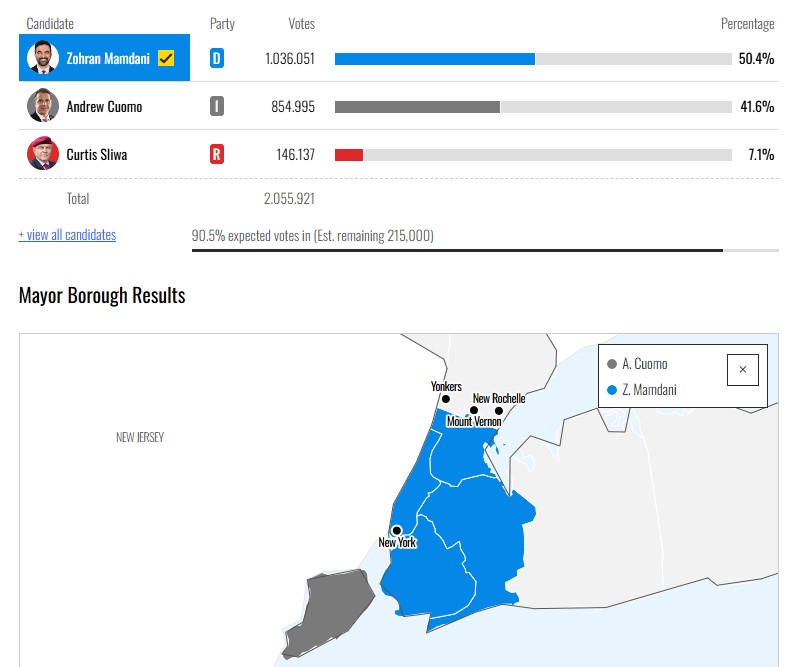Screen dimensions: 795x667
Task: Click the A. Cuomo legend label
Action: pos(645,364)
